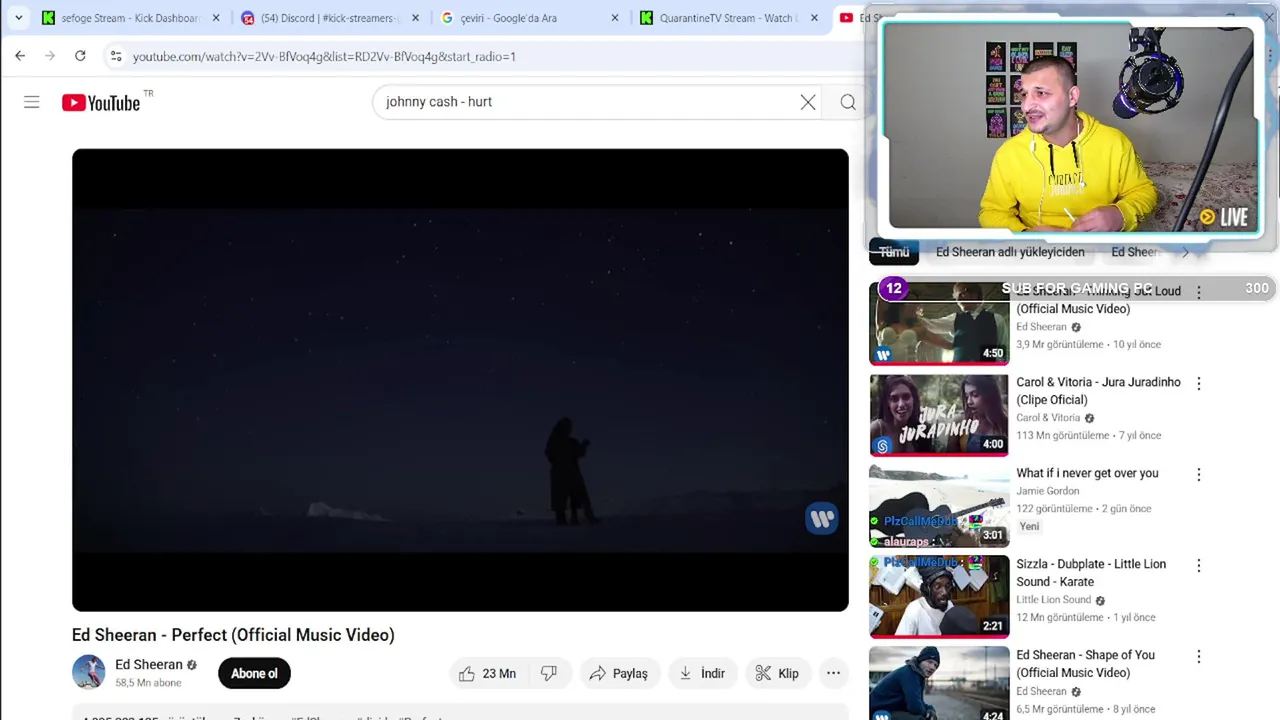
Task: Open Little Lion Sound channel name
Action: (x=1053, y=600)
